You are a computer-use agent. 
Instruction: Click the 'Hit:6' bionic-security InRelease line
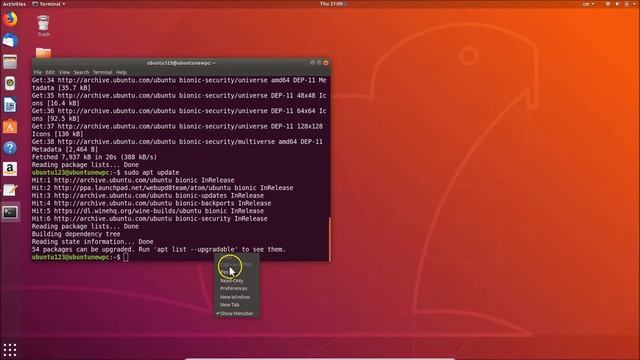point(150,219)
